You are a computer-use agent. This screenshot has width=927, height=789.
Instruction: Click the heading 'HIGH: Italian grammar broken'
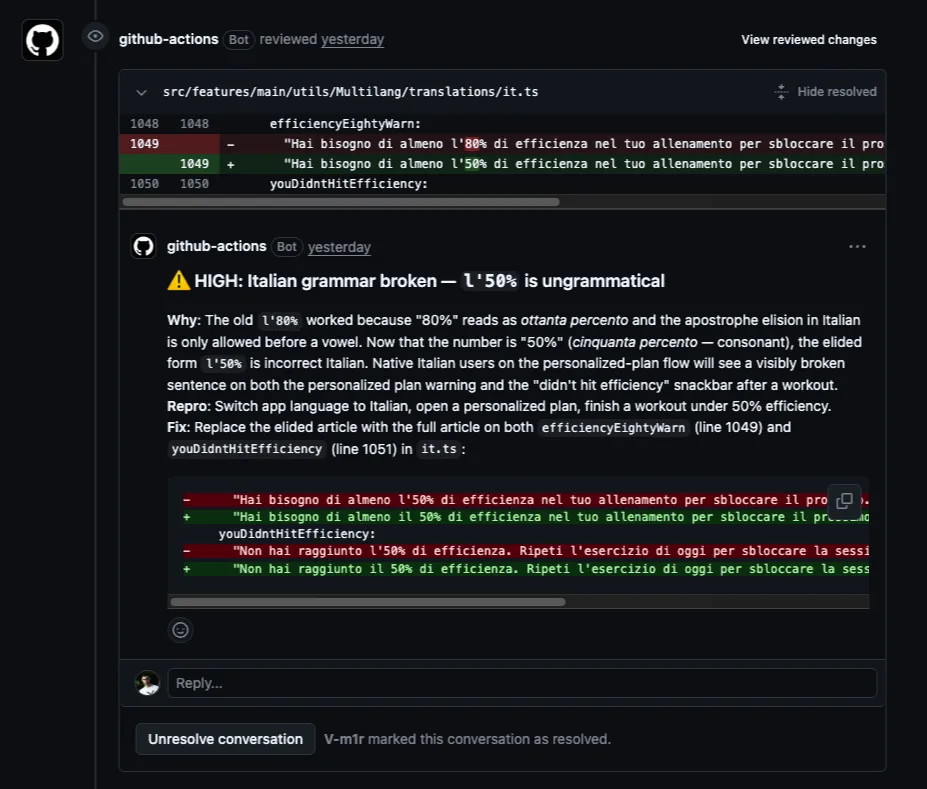pyautogui.click(x=316, y=281)
